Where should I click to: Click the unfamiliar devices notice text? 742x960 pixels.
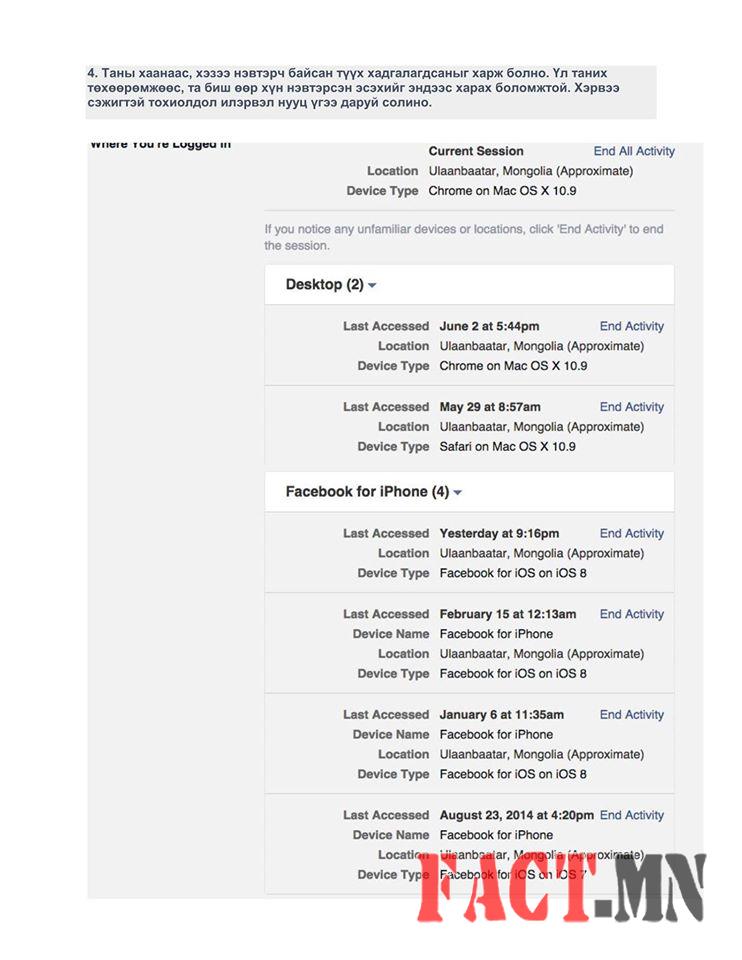pos(464,237)
